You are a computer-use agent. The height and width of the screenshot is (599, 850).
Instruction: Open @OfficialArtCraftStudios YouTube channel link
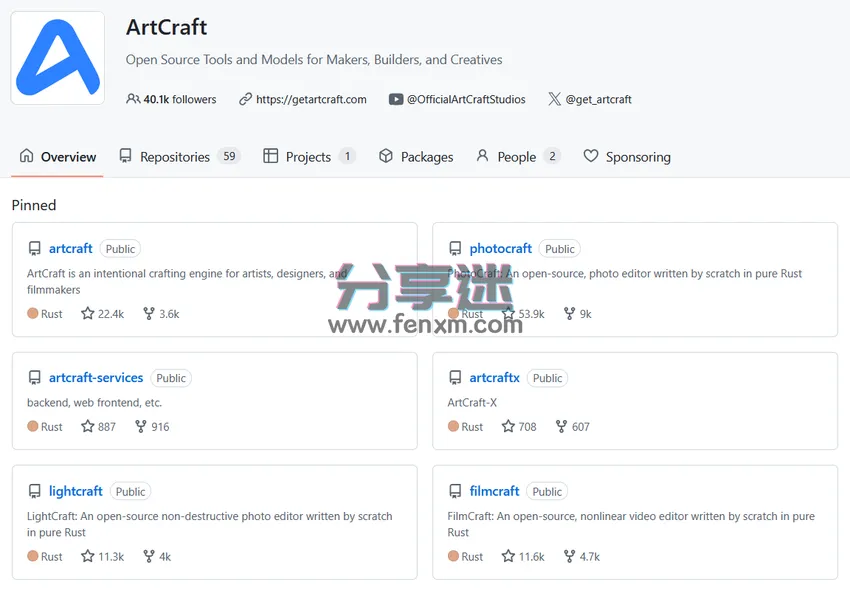pyautogui.click(x=466, y=99)
